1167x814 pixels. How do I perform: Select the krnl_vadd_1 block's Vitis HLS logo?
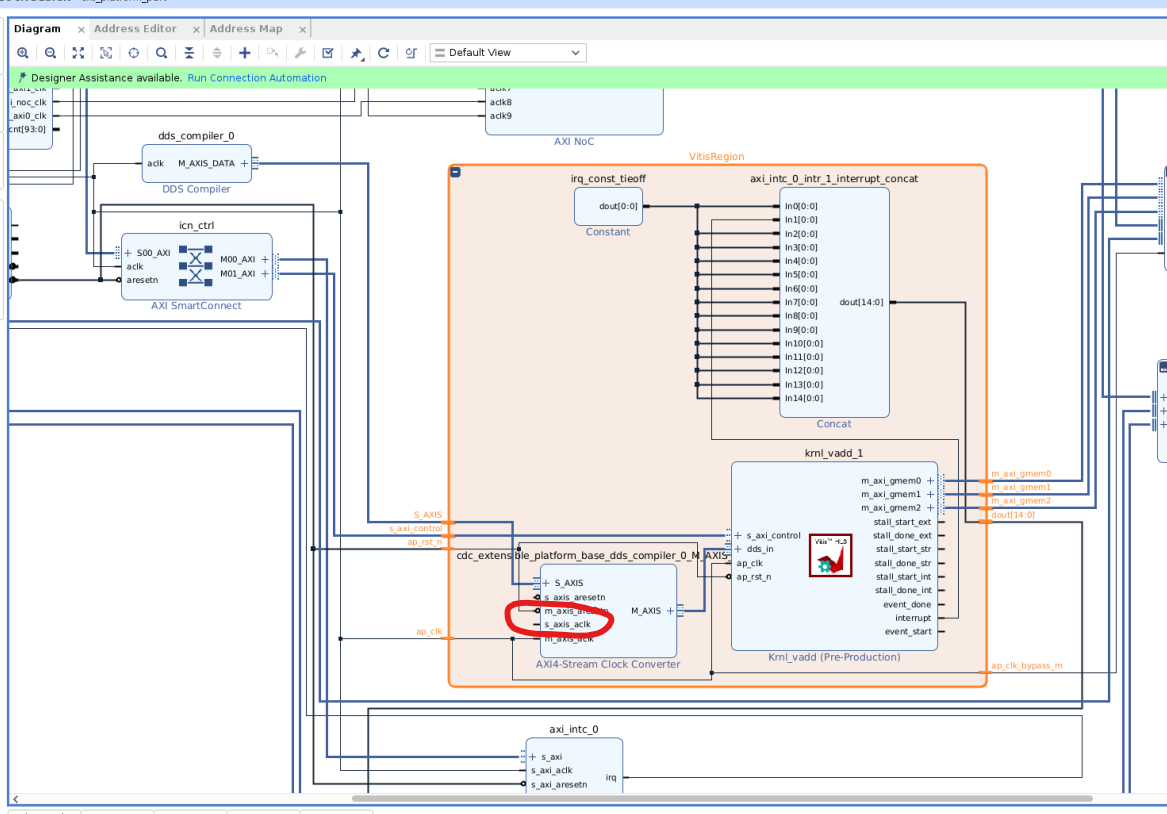(x=831, y=556)
